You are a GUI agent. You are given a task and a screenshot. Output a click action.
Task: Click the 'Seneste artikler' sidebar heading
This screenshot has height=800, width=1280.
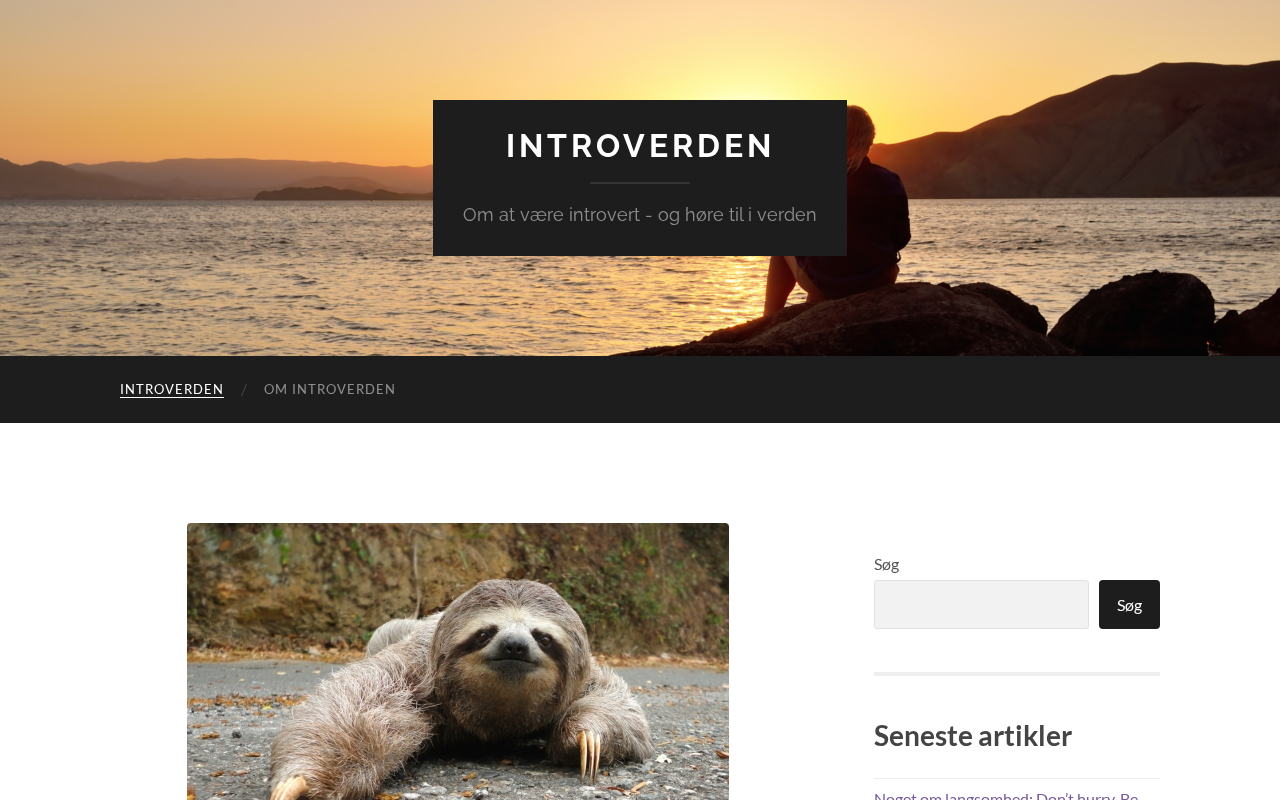[x=973, y=735]
